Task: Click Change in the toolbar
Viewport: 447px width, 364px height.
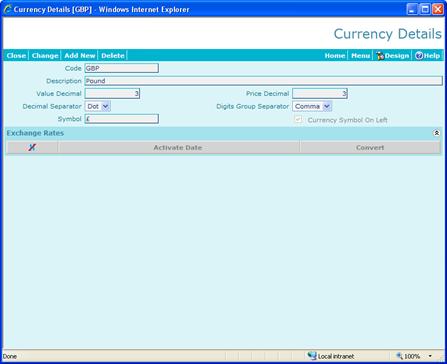Action: point(45,56)
